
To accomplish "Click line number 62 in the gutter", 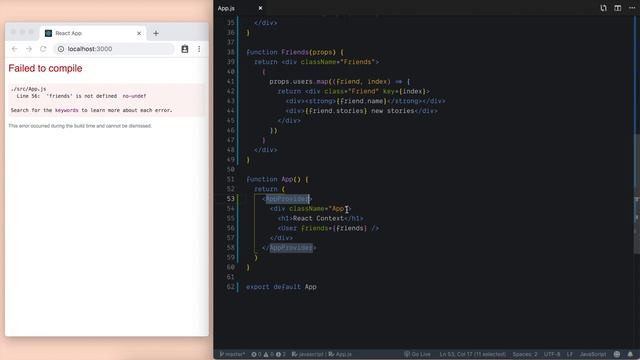I will pos(231,287).
